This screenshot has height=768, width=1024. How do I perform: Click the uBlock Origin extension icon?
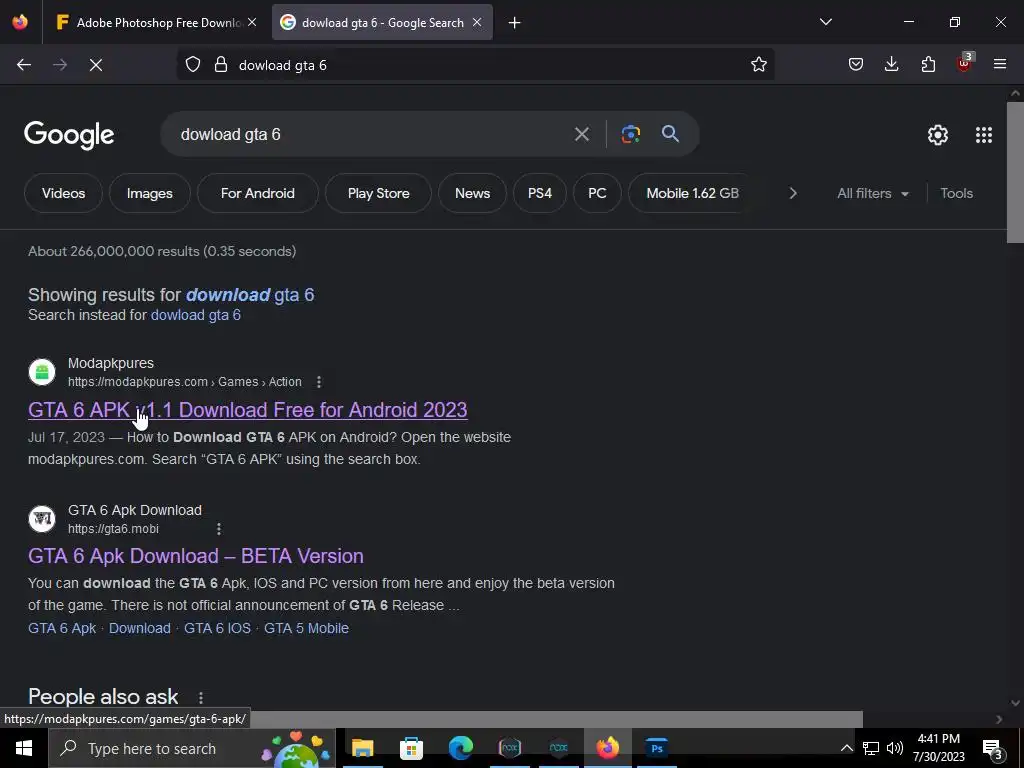click(x=964, y=63)
